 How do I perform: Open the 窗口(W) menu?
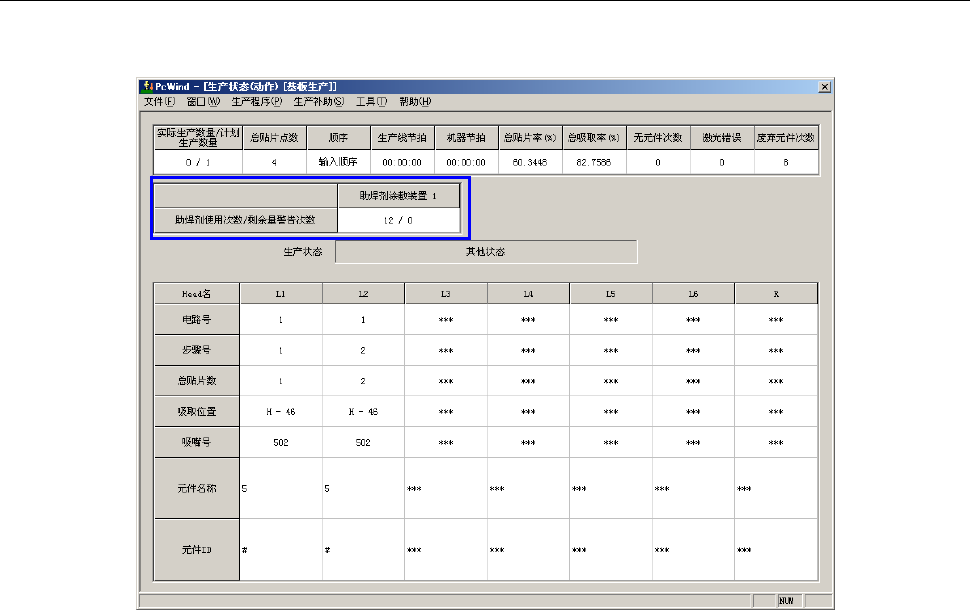pos(202,101)
